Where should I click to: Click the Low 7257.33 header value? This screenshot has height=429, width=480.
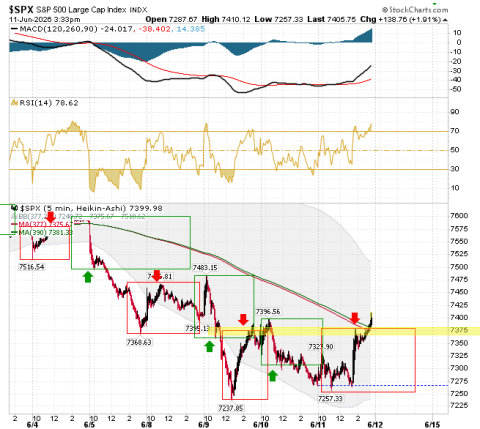click(279, 20)
